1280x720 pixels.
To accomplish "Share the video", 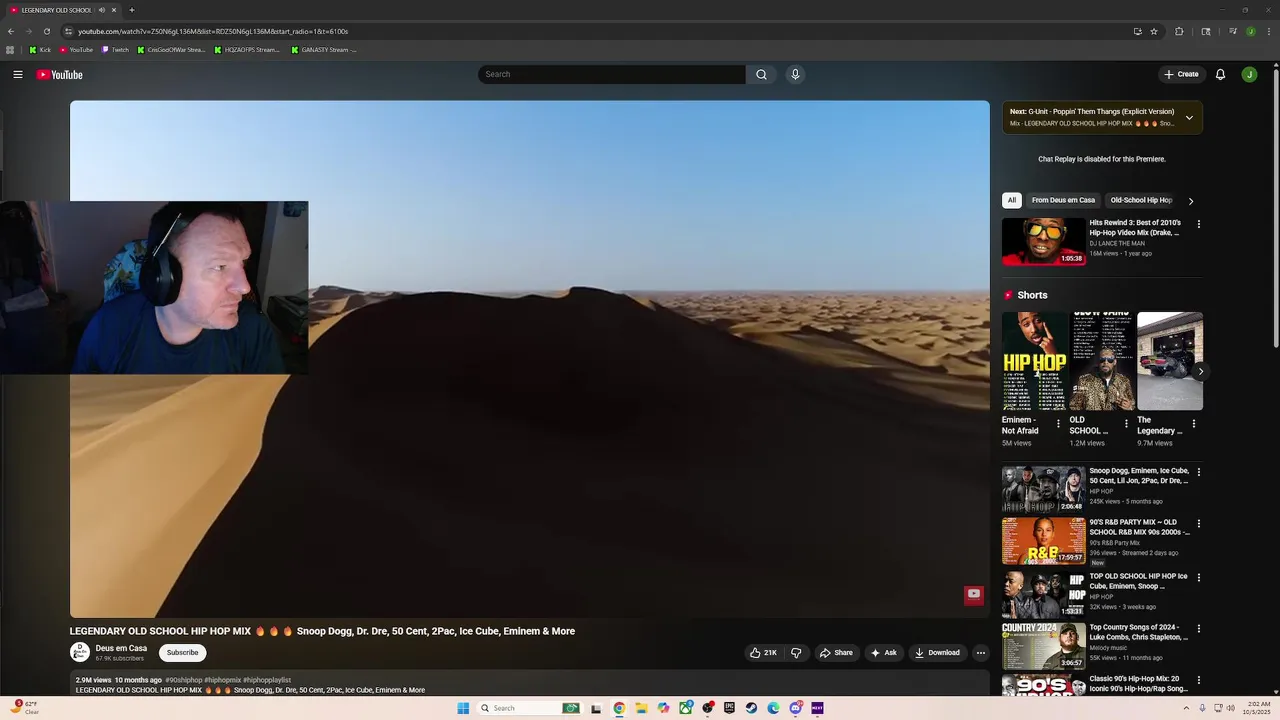I will [x=836, y=653].
